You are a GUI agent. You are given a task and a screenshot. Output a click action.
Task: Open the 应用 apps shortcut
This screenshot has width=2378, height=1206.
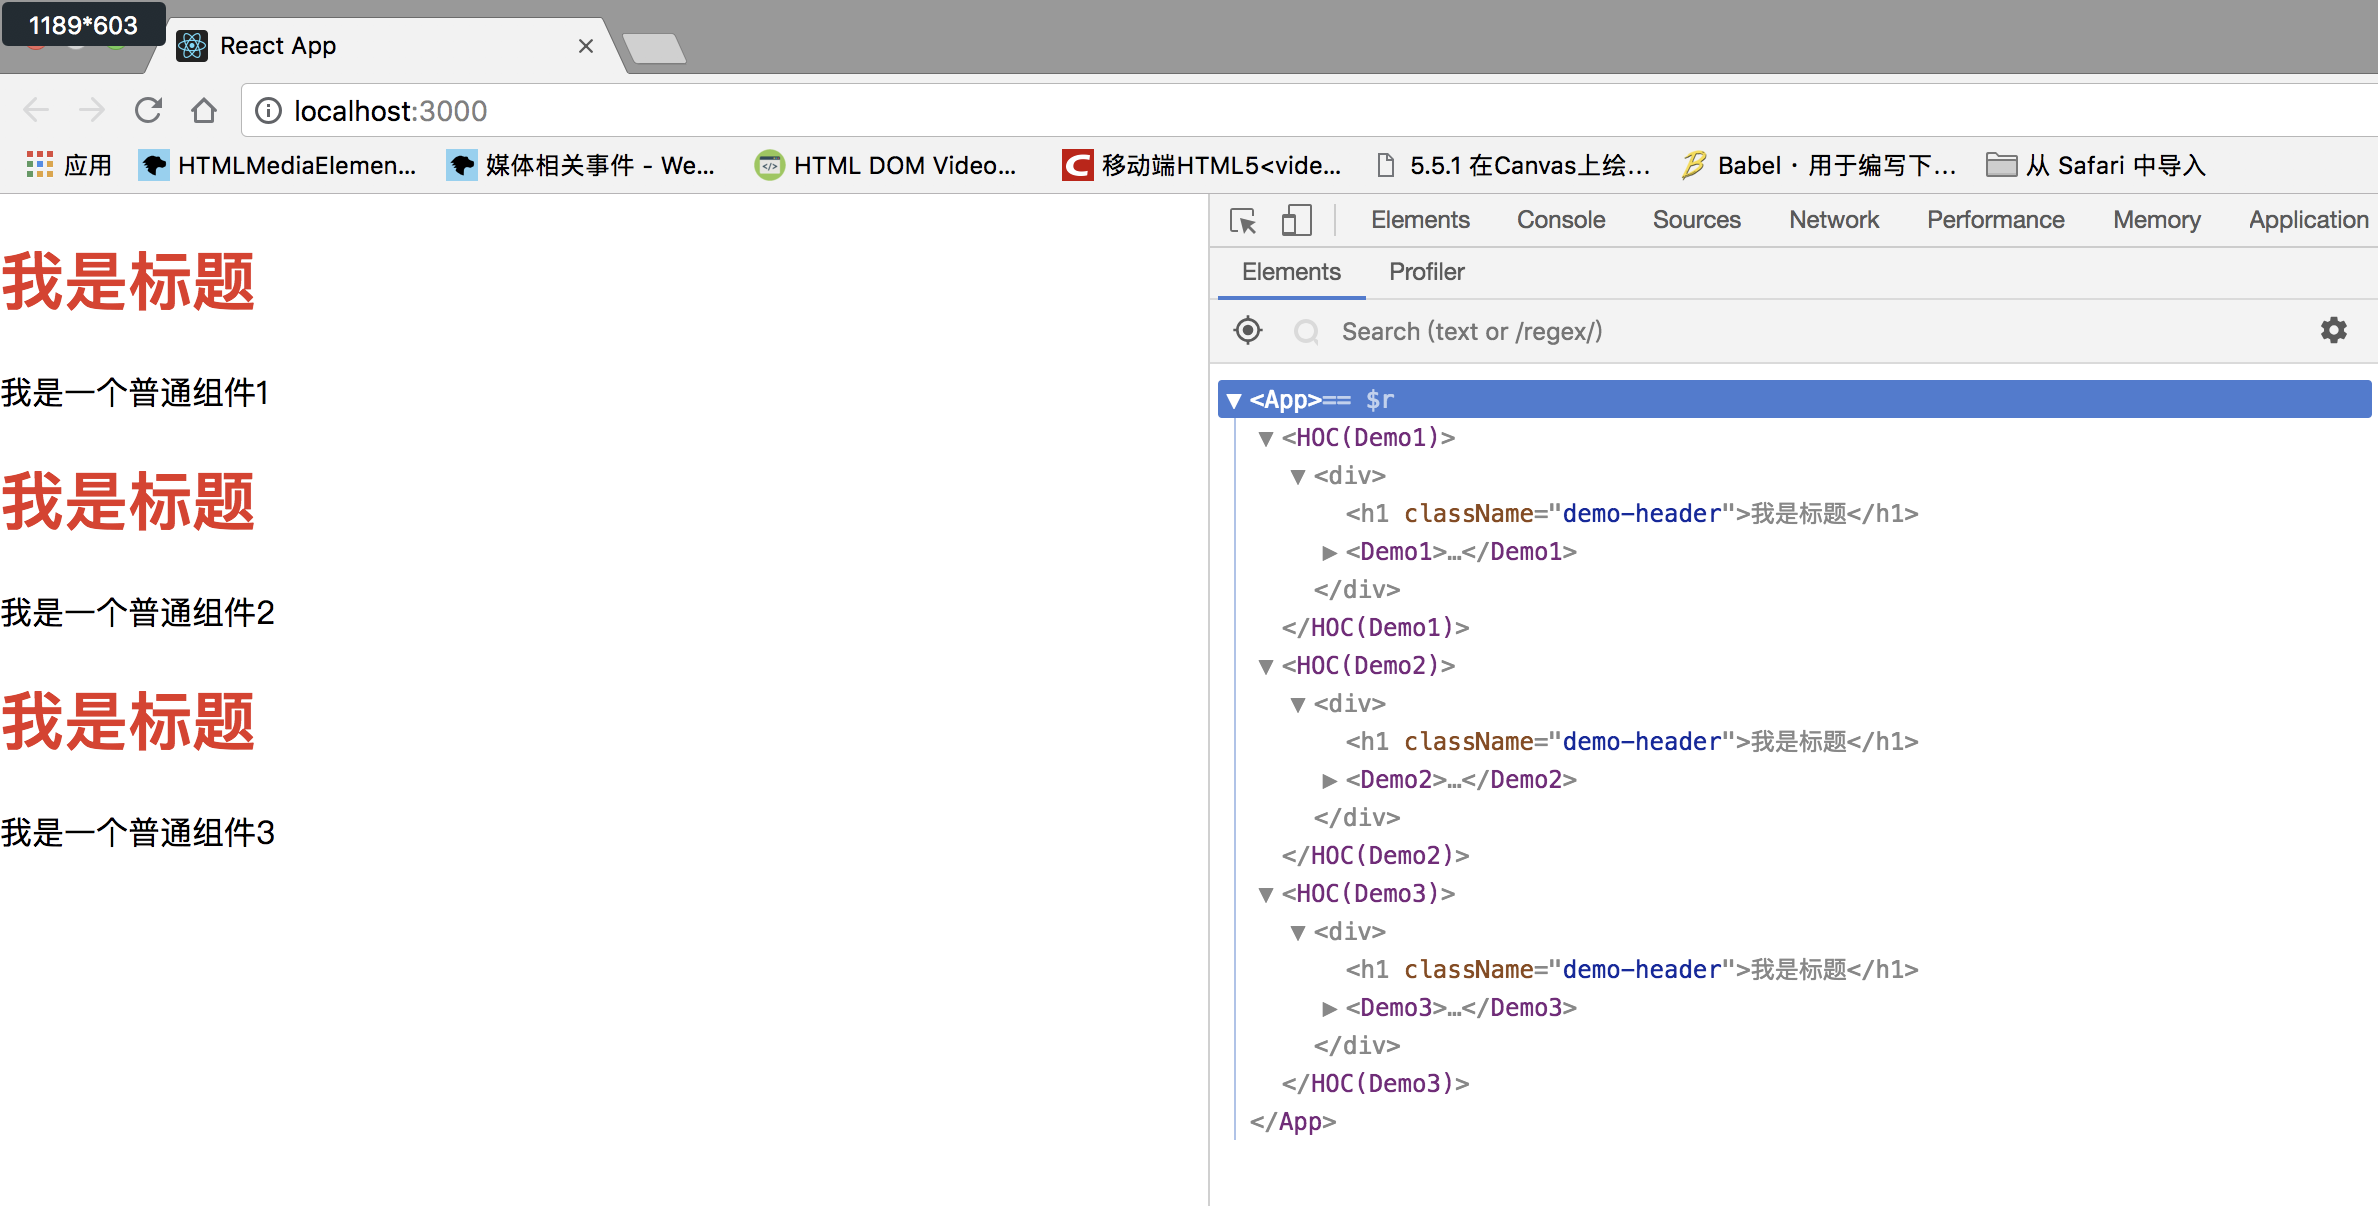click(68, 165)
